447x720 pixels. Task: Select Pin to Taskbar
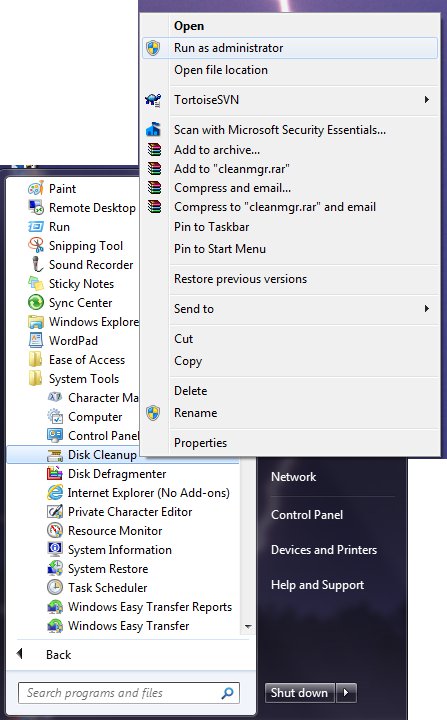tap(289, 227)
